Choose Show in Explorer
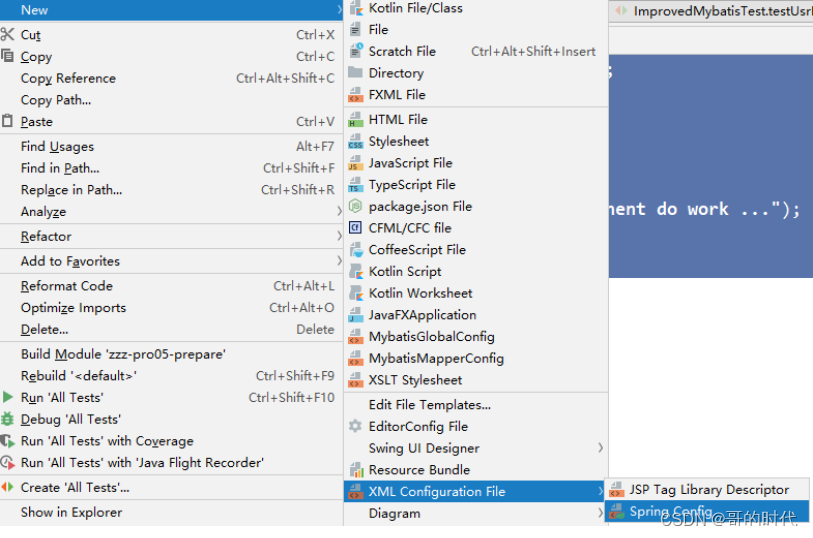Screen dimensions: 813x538 (172, 513)
